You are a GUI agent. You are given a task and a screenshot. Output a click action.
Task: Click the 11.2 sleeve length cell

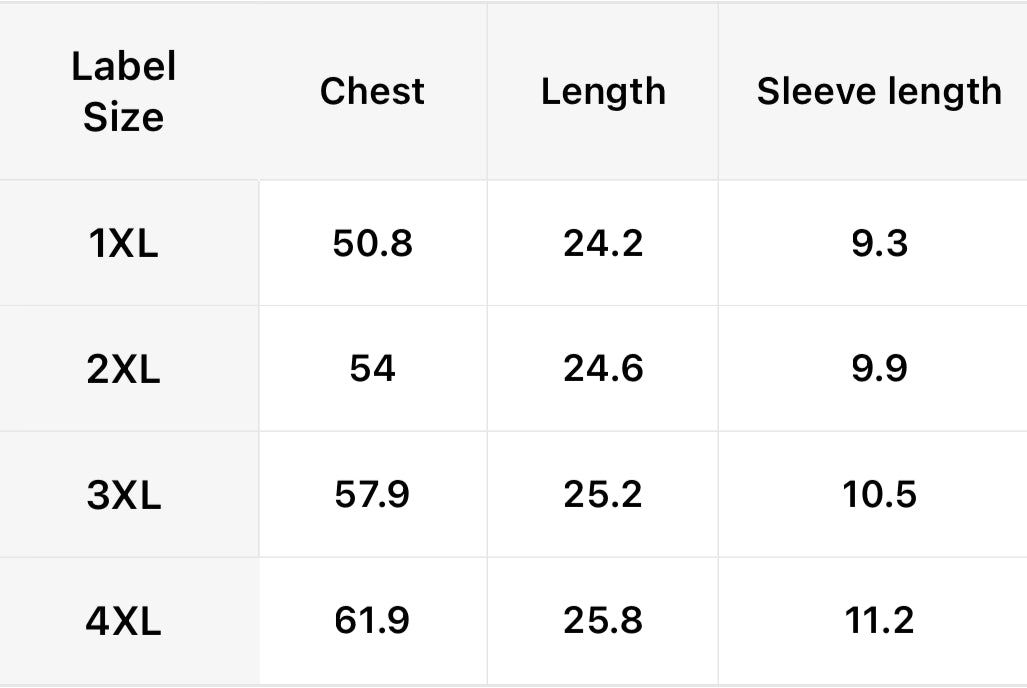point(879,622)
